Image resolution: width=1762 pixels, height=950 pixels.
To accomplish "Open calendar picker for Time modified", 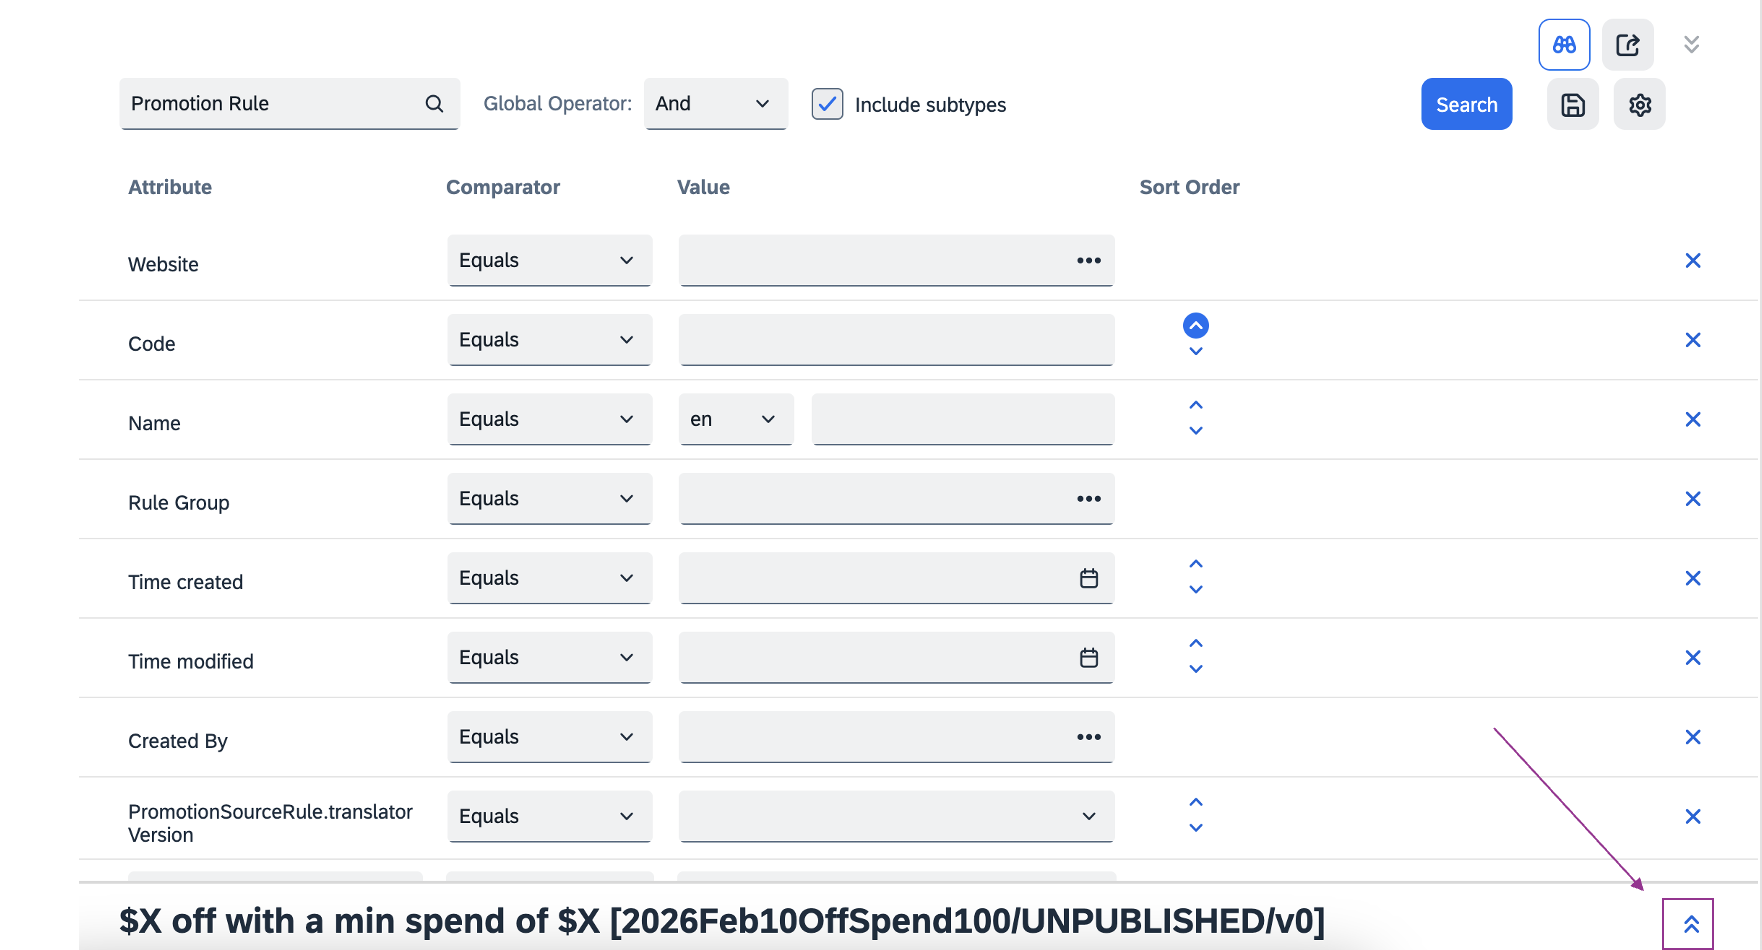I will (x=1089, y=658).
